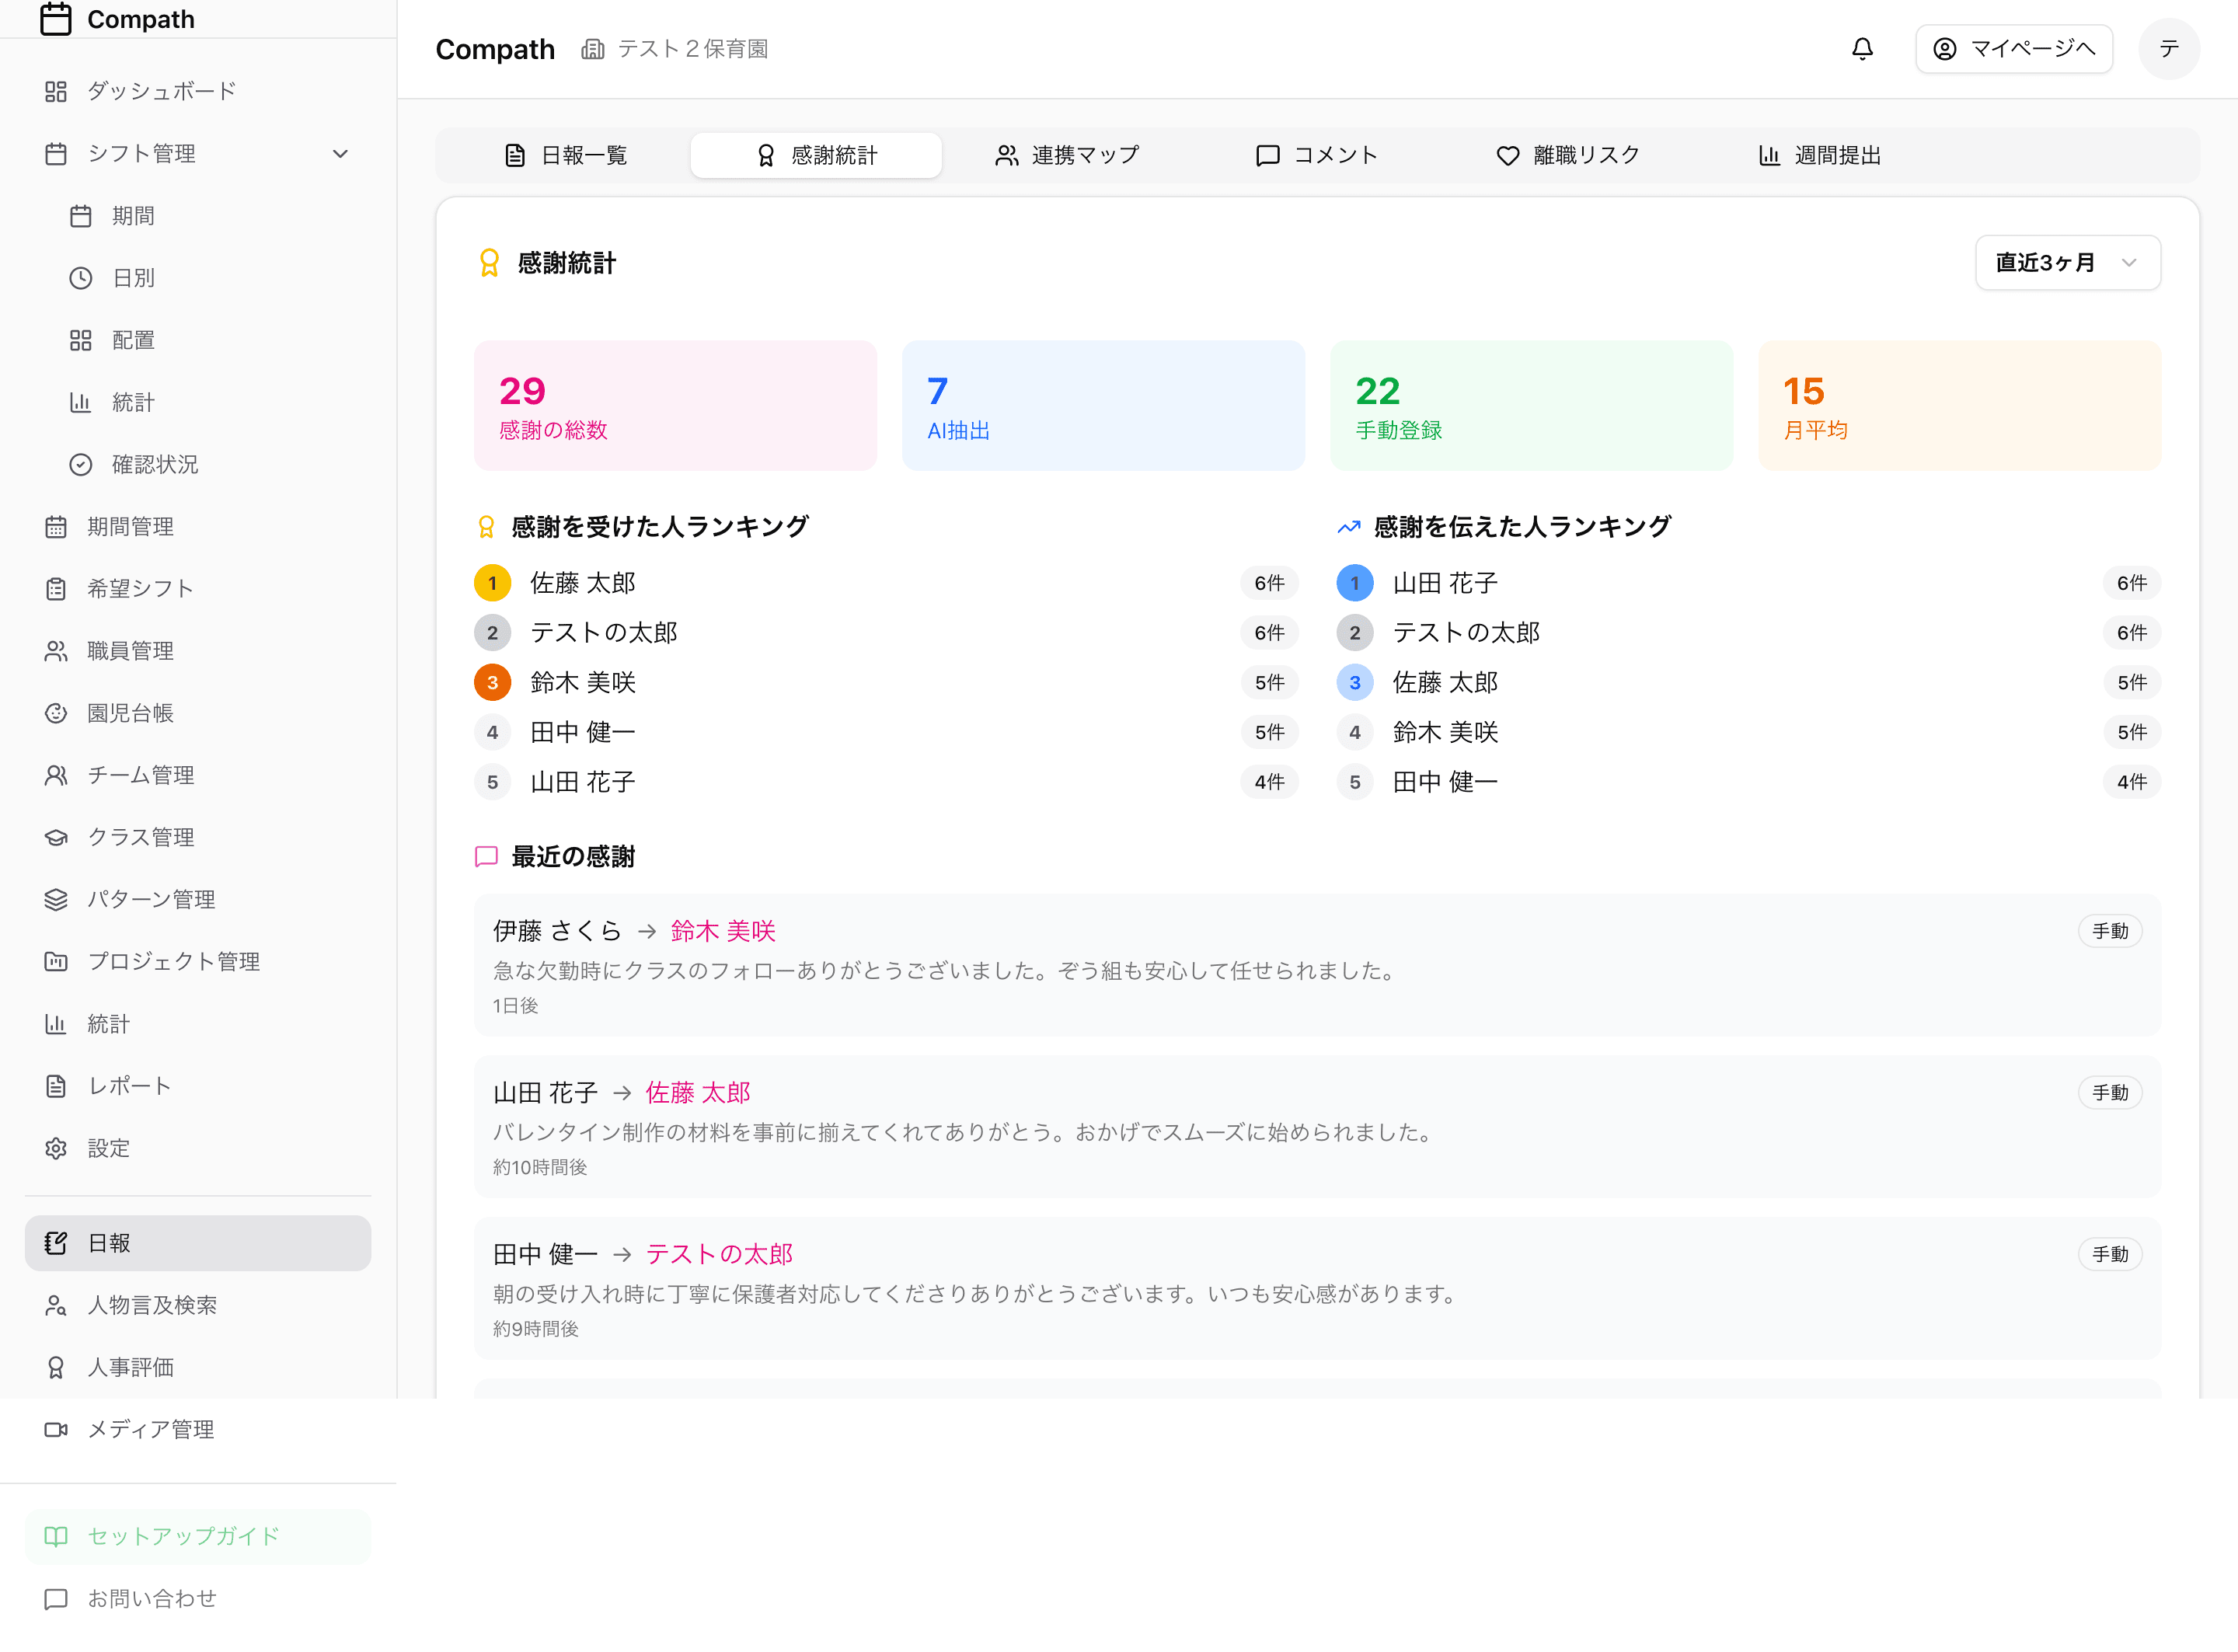
Task: Click the notification bell icon
Action: click(x=1862, y=48)
